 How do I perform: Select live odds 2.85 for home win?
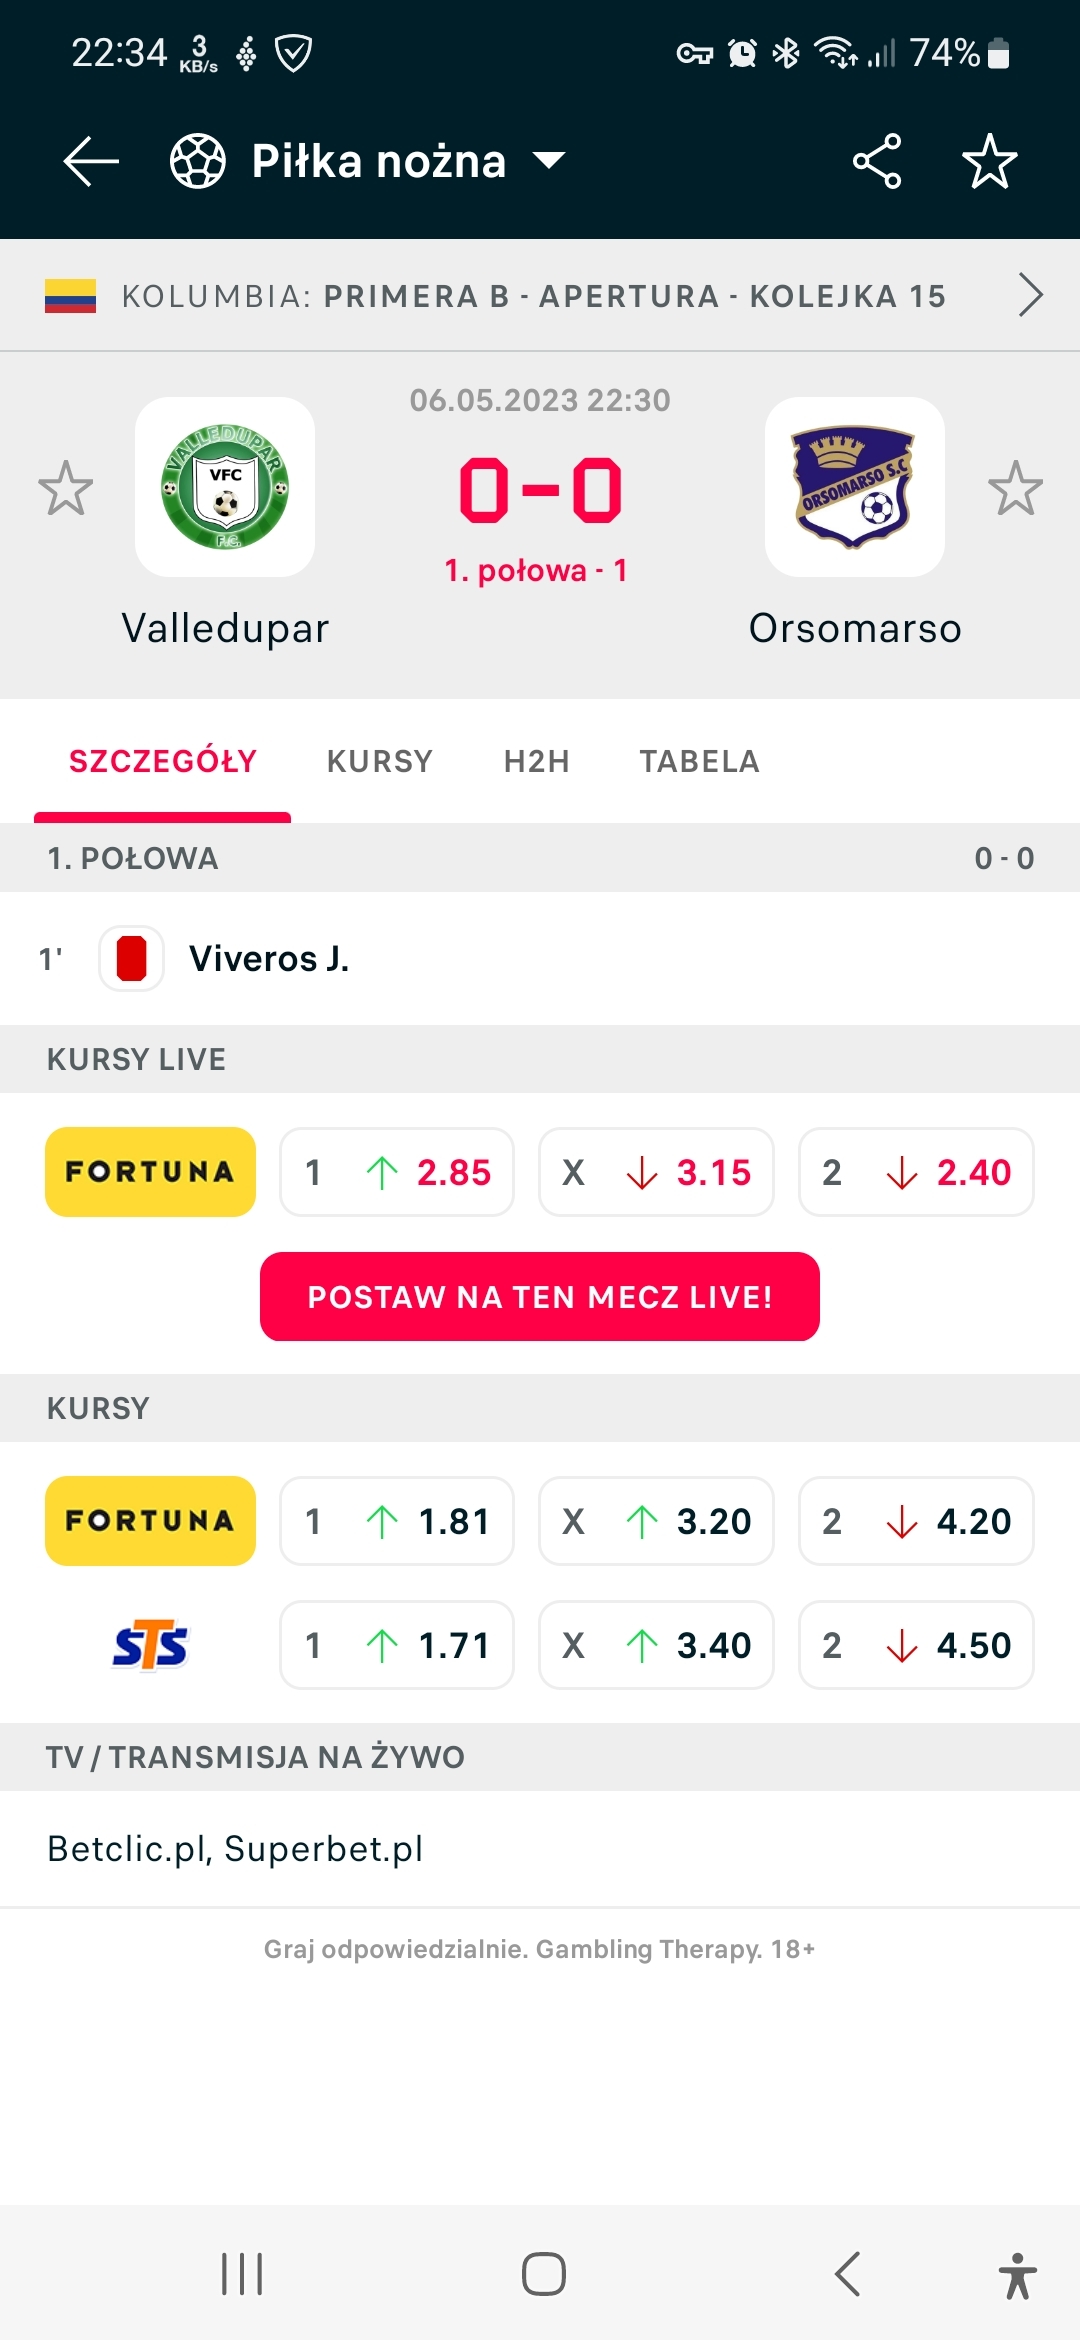tap(397, 1172)
